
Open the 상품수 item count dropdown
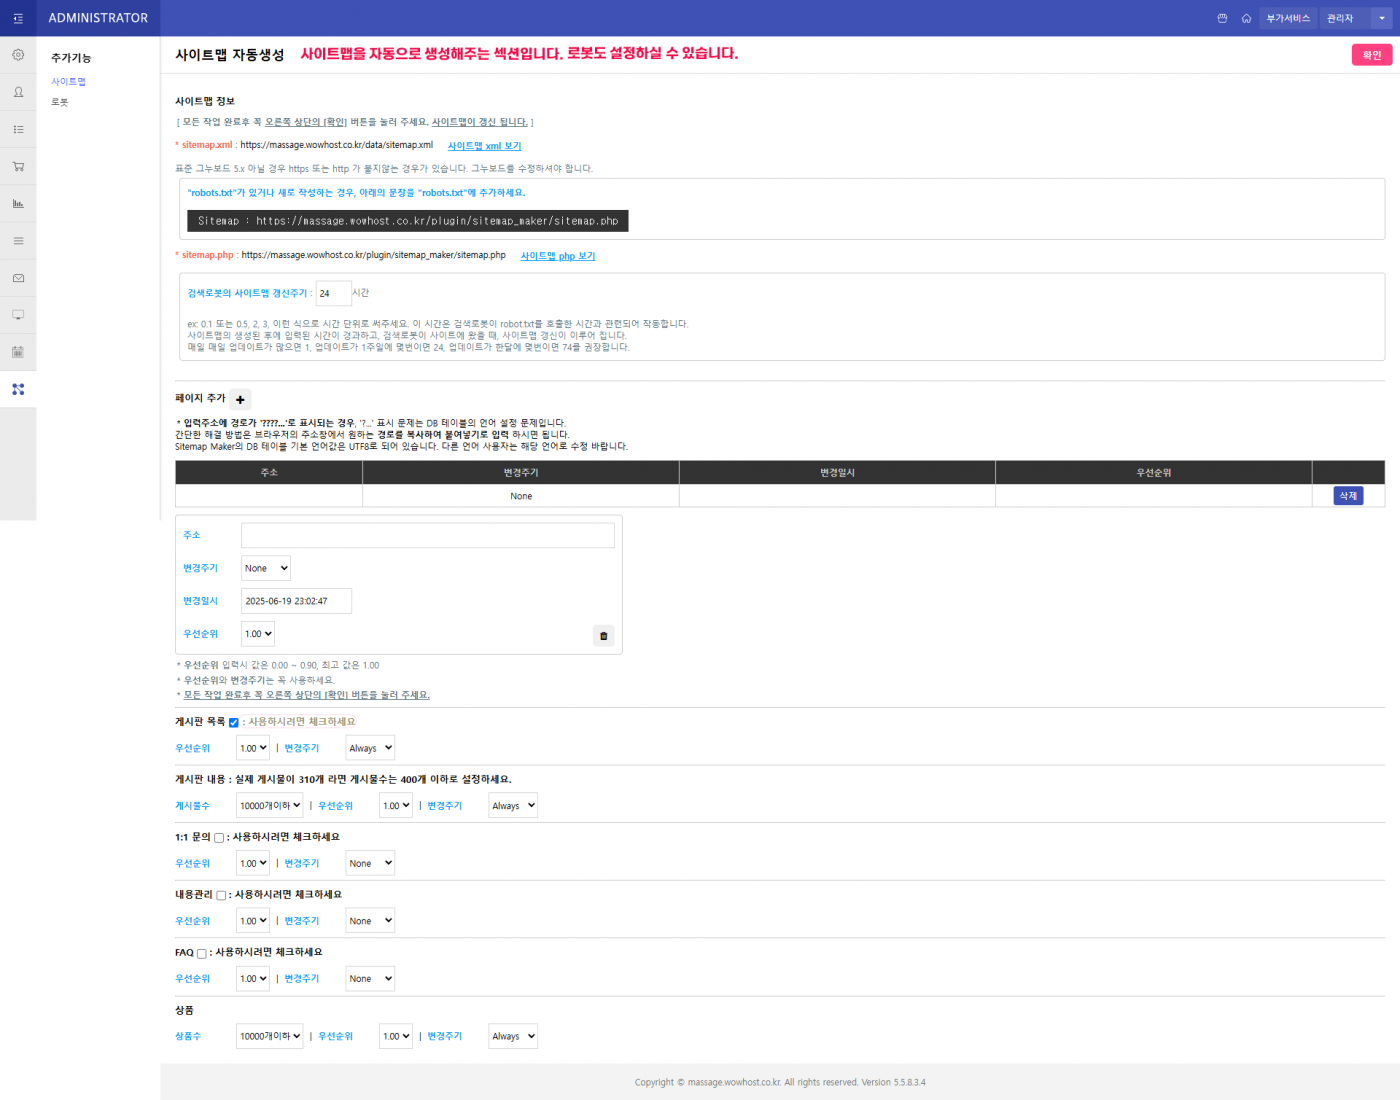[x=269, y=1035]
